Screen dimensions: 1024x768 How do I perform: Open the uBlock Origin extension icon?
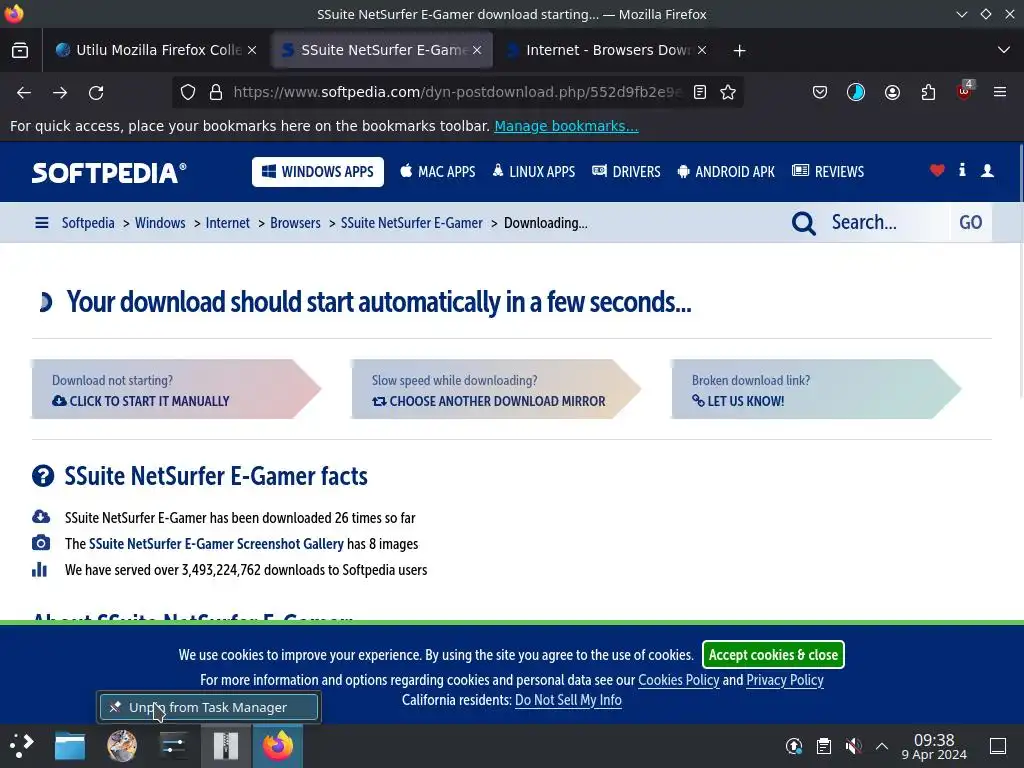(x=965, y=91)
